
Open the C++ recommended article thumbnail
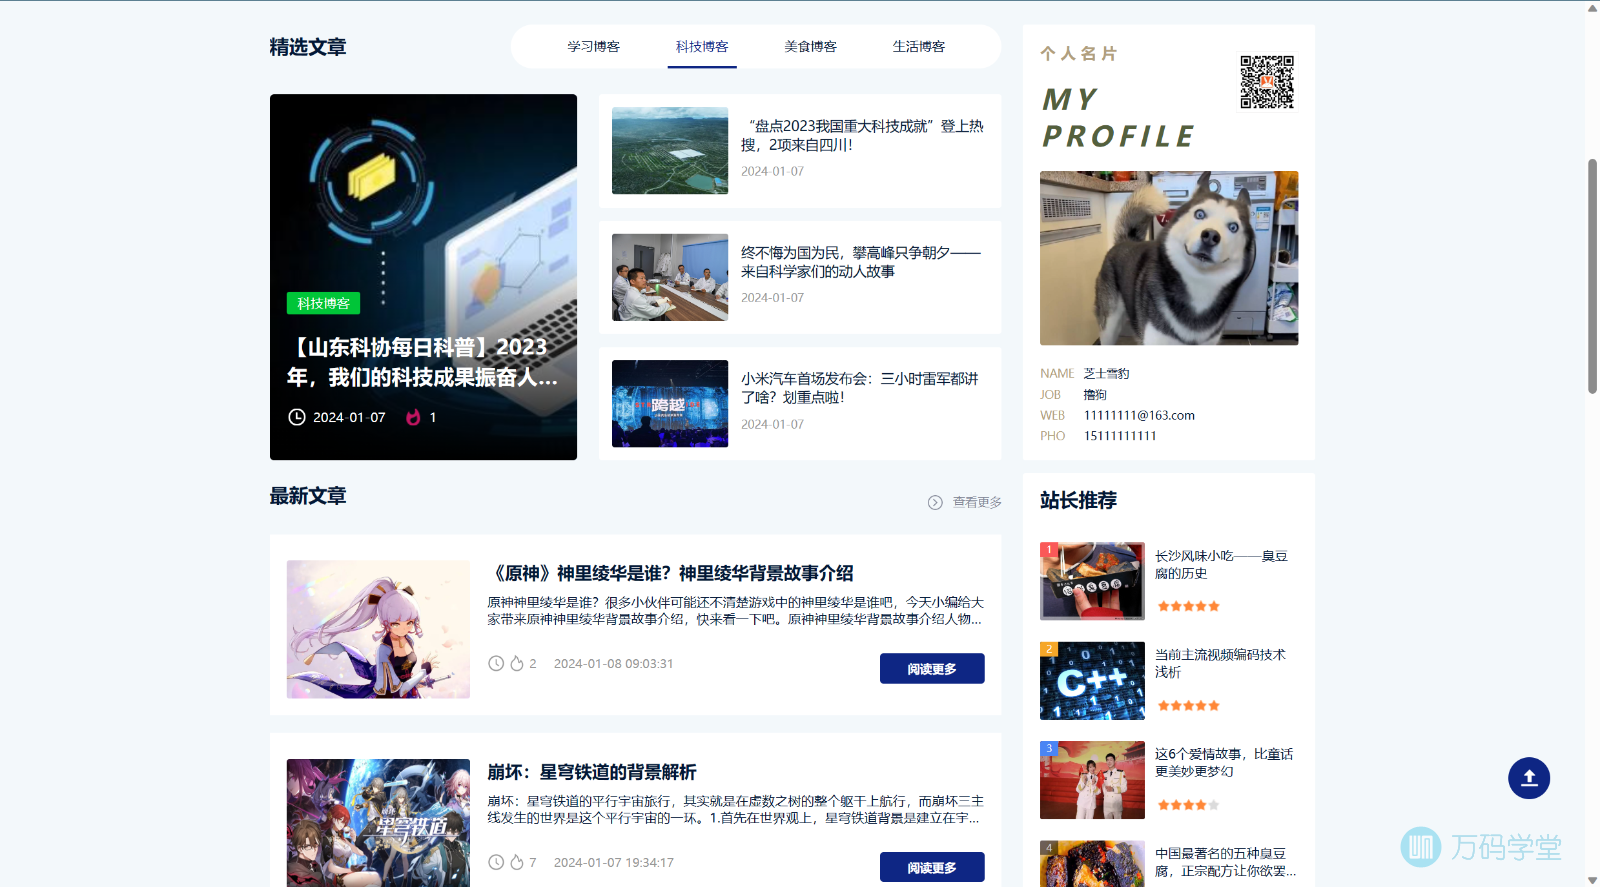pyautogui.click(x=1092, y=681)
